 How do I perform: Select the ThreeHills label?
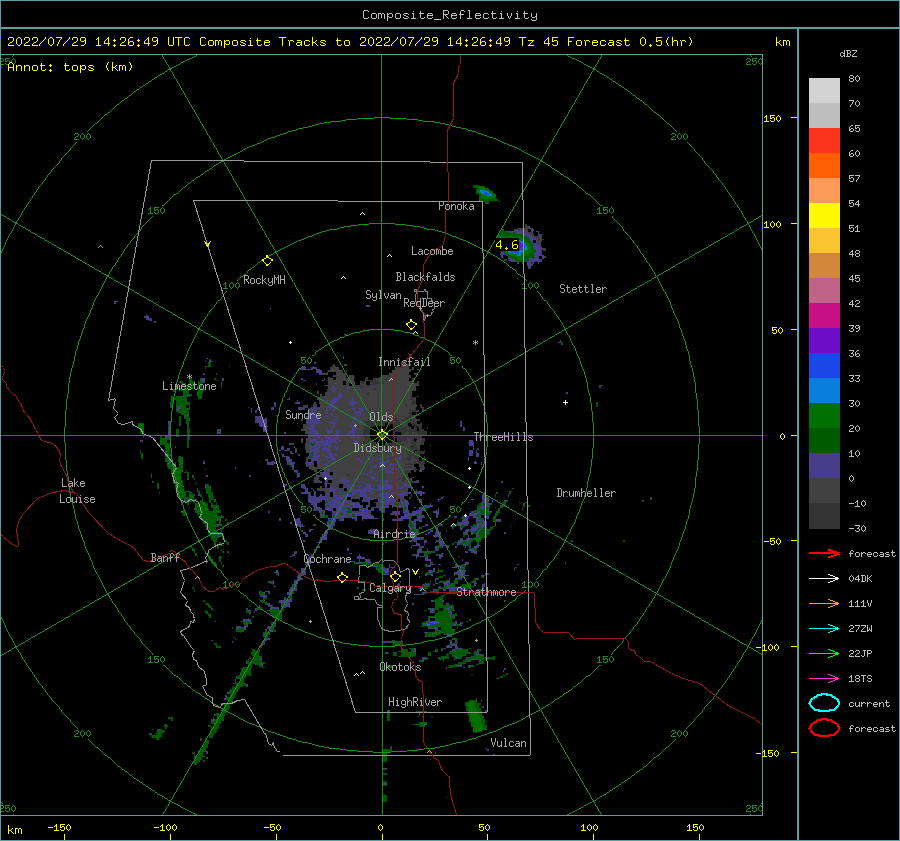503,437
